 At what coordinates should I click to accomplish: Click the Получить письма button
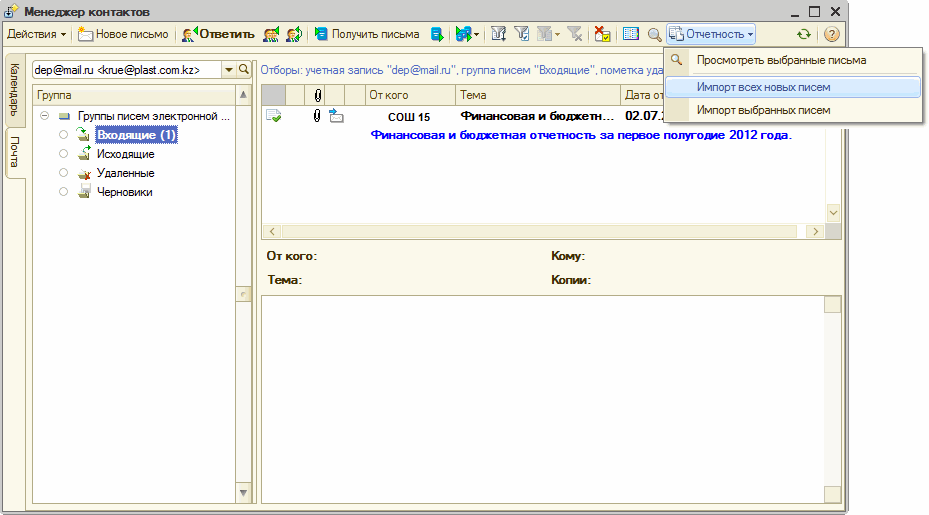click(x=366, y=34)
